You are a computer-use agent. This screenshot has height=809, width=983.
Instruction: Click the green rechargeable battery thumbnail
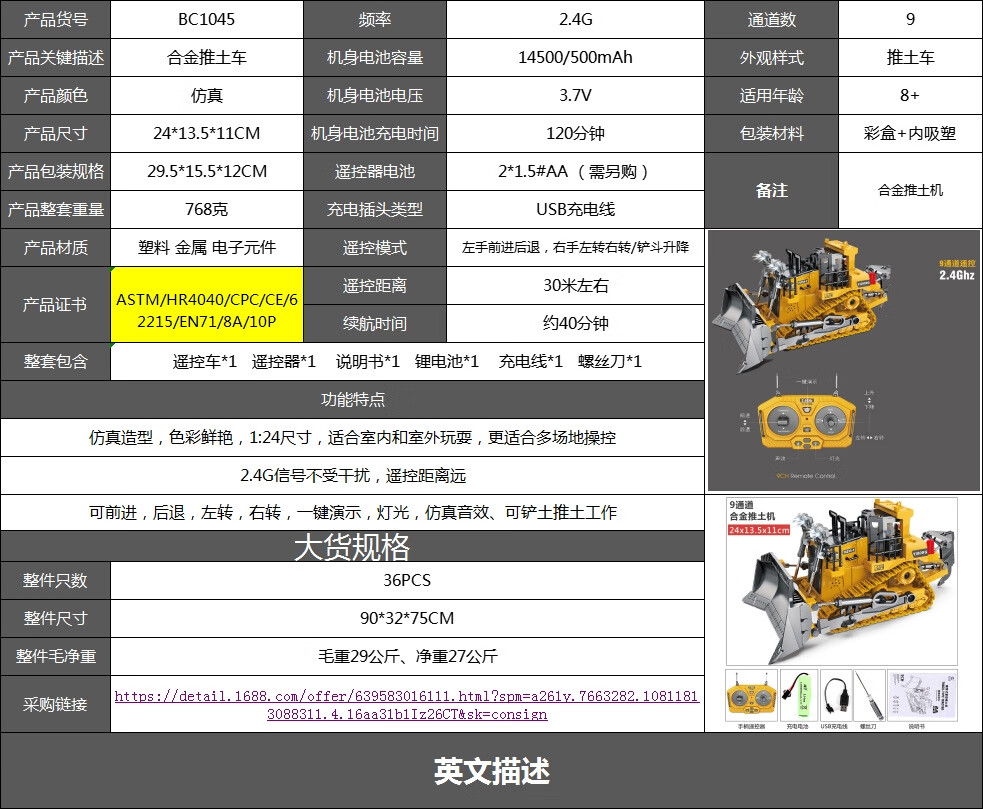(799, 696)
